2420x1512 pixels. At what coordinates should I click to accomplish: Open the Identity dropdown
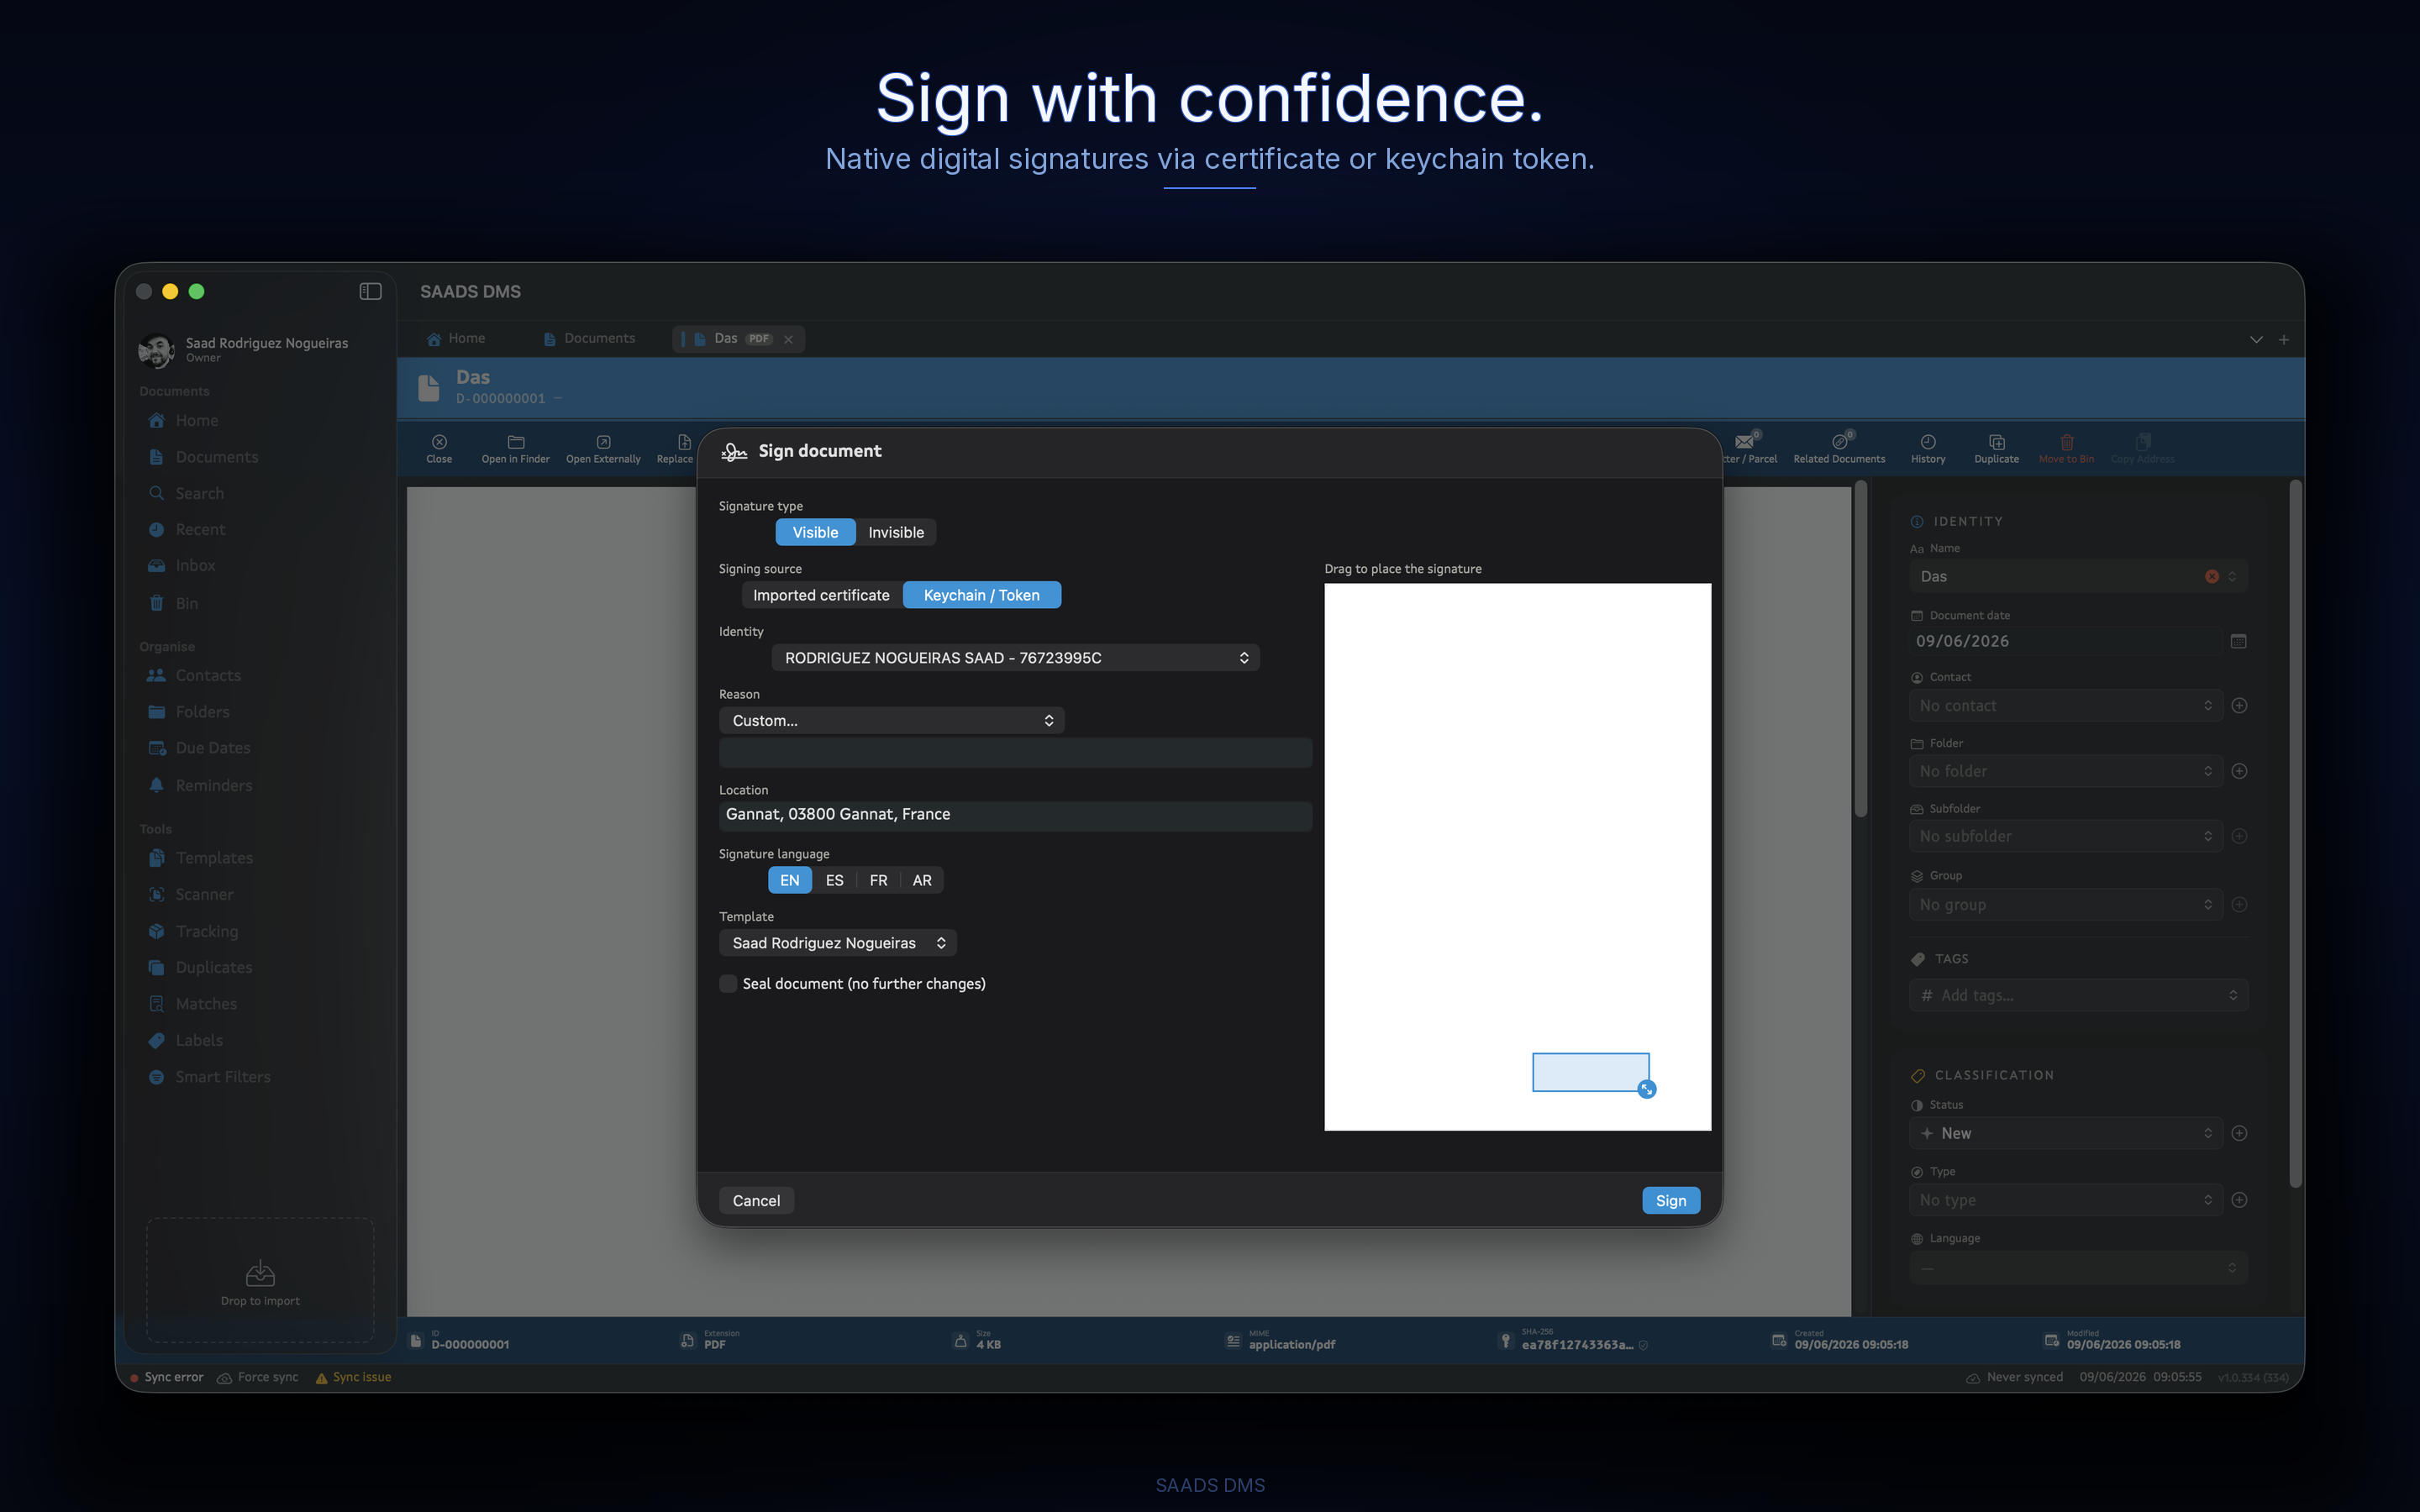click(1015, 657)
